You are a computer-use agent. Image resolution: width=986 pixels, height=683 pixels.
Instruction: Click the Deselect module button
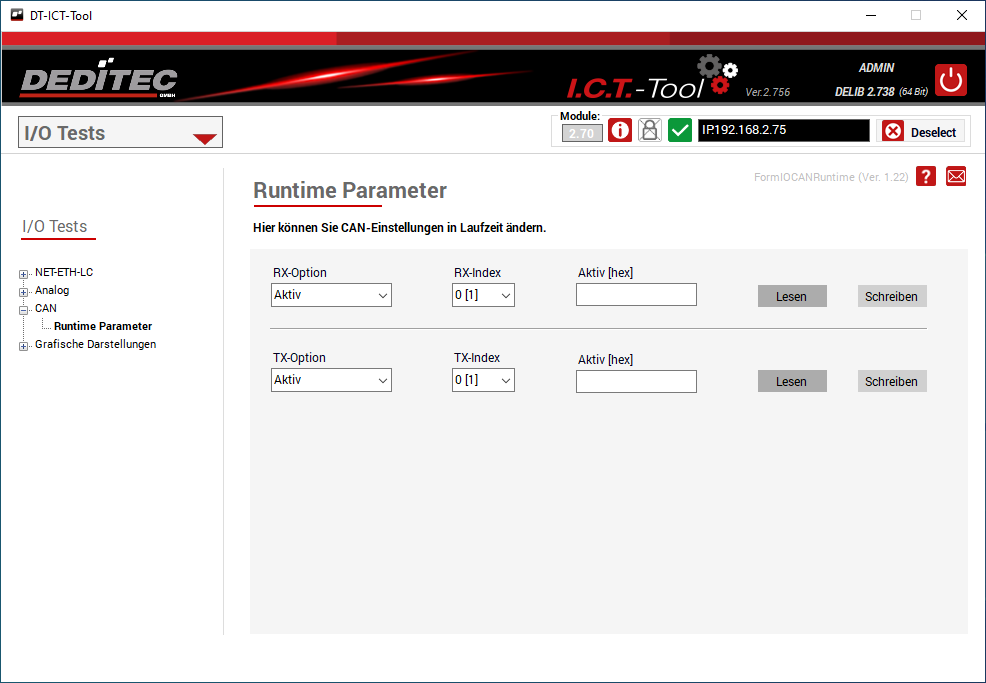point(921,132)
